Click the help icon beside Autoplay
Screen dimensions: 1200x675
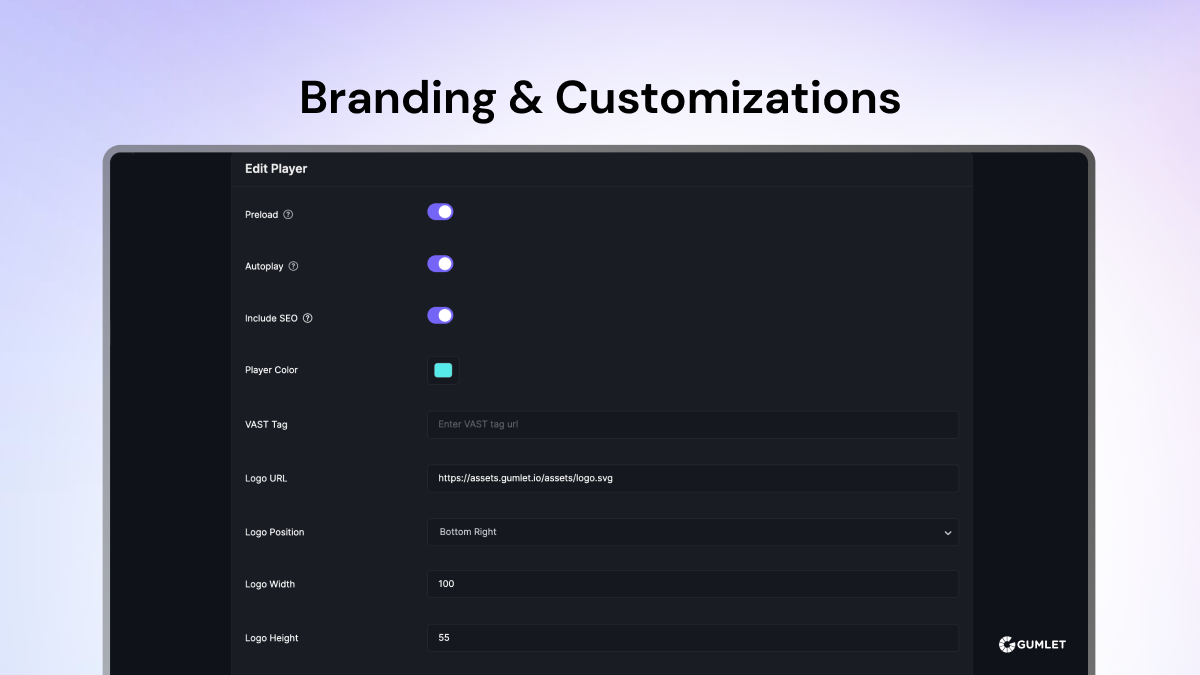pyautogui.click(x=293, y=267)
